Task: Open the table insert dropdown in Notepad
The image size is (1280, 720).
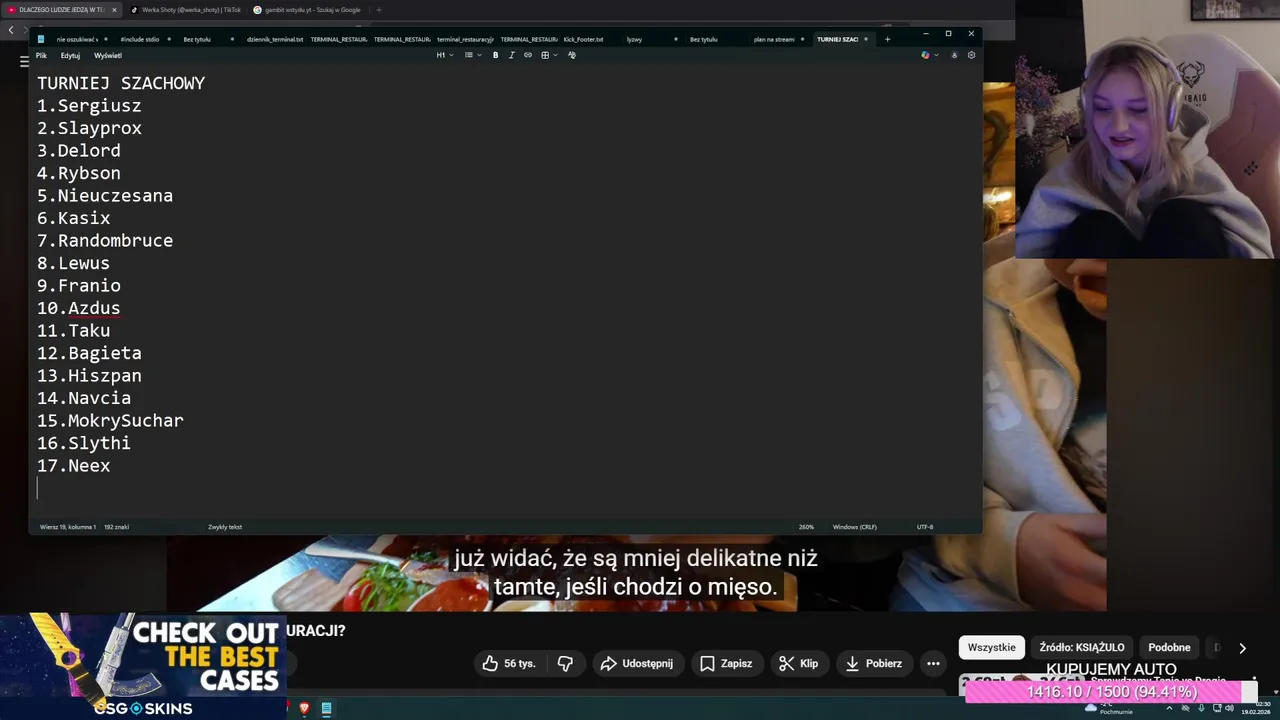Action: pyautogui.click(x=548, y=55)
